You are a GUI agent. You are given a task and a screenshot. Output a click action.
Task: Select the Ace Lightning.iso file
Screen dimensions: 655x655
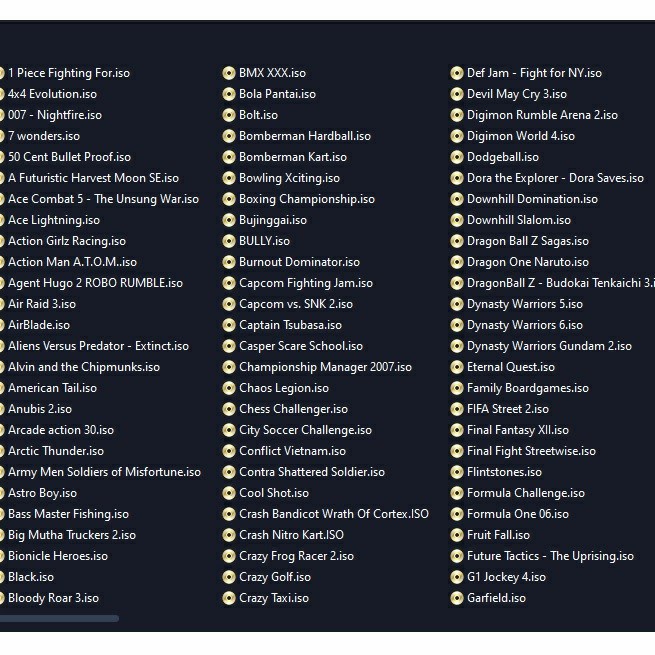point(54,220)
